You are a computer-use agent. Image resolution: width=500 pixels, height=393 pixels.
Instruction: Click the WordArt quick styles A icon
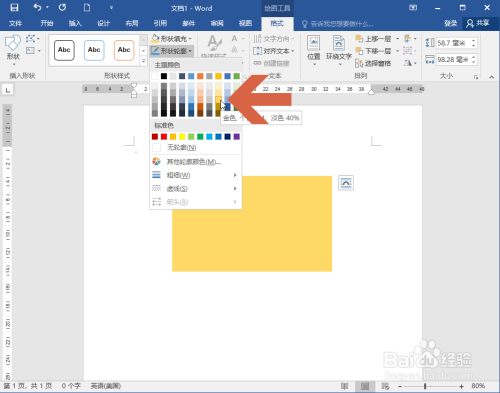[214, 44]
